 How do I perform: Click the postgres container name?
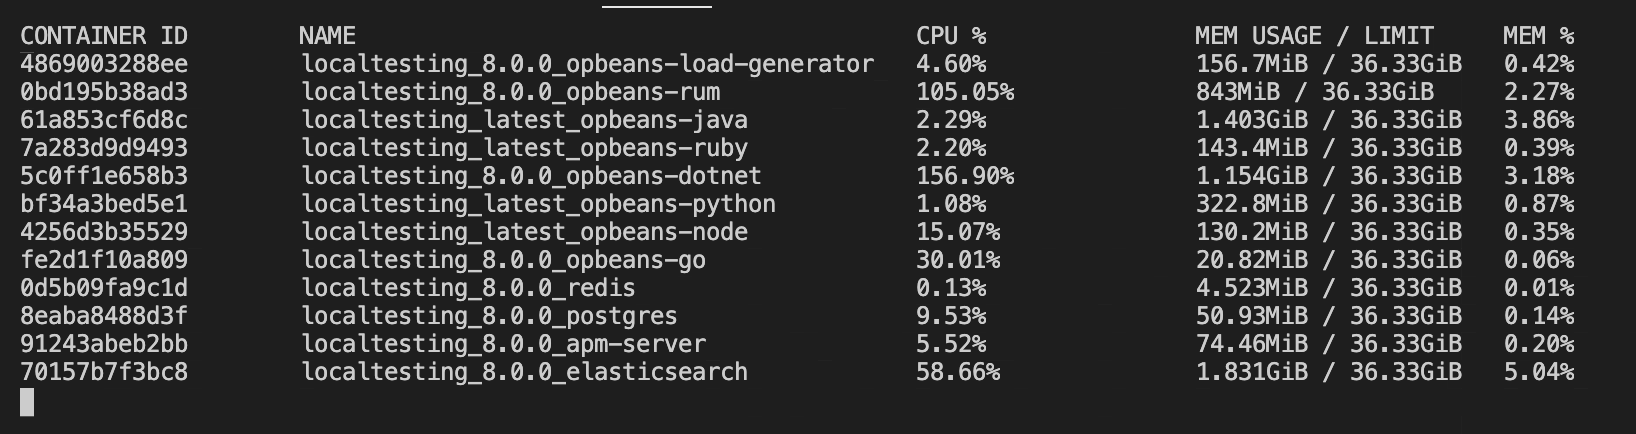coord(489,316)
